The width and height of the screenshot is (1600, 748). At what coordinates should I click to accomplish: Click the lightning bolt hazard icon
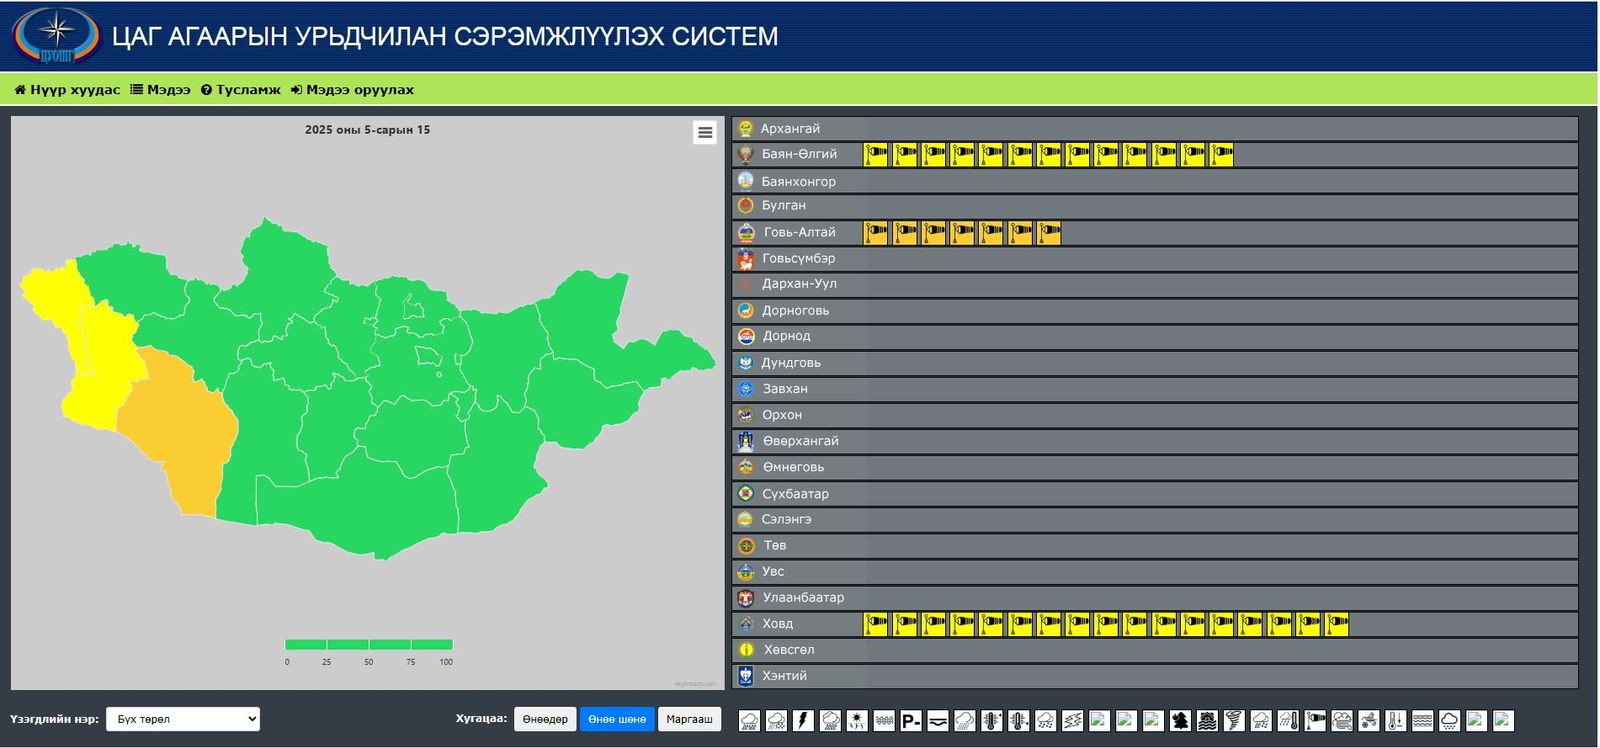(x=803, y=721)
